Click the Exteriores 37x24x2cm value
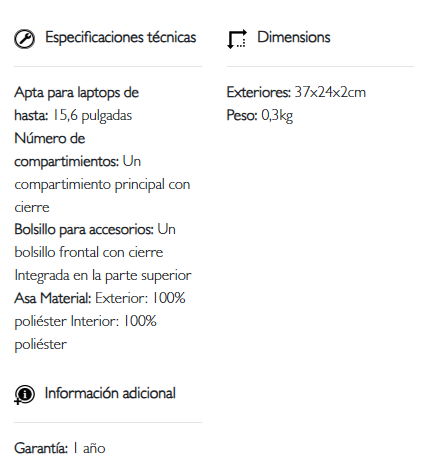This screenshot has height=476, width=426. point(330,92)
